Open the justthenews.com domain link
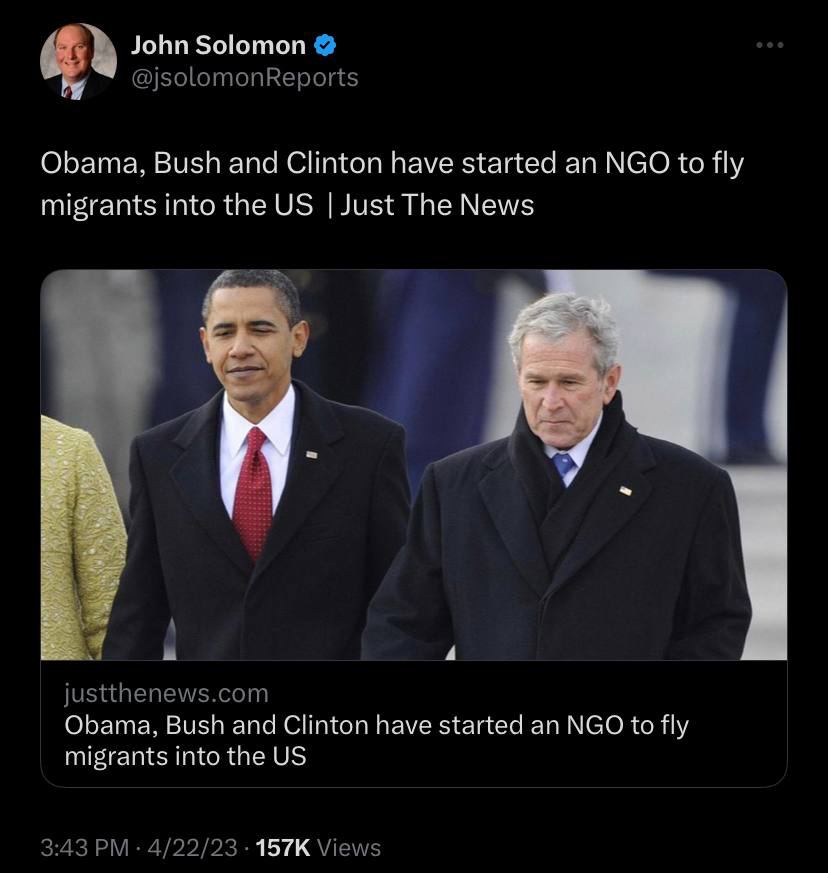828x873 pixels. point(166,692)
